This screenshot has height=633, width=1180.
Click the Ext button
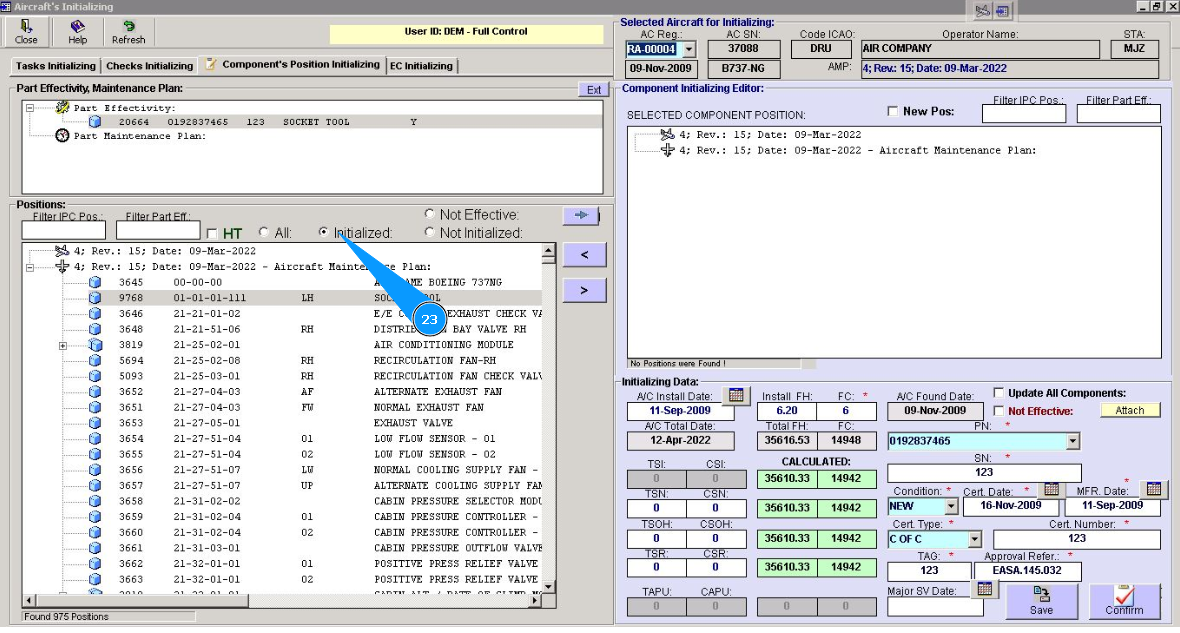pyautogui.click(x=593, y=90)
